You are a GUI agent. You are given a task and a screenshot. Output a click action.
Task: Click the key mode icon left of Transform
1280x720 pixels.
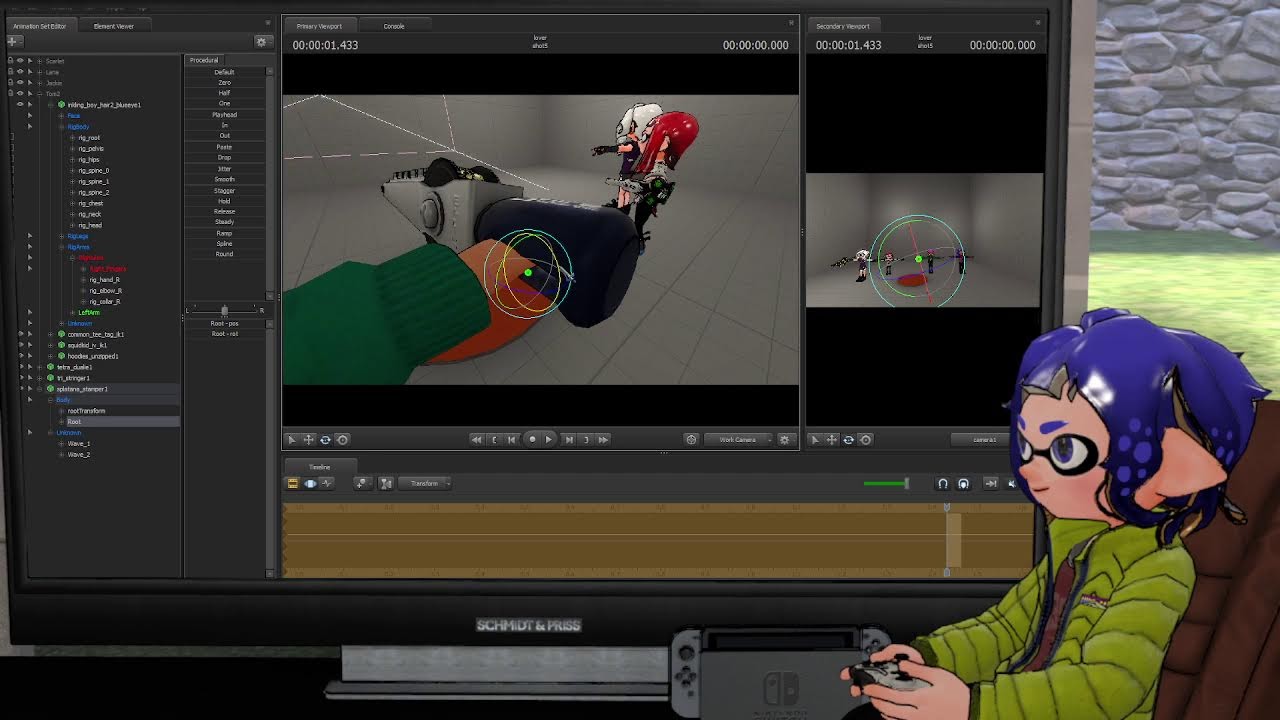coord(362,483)
